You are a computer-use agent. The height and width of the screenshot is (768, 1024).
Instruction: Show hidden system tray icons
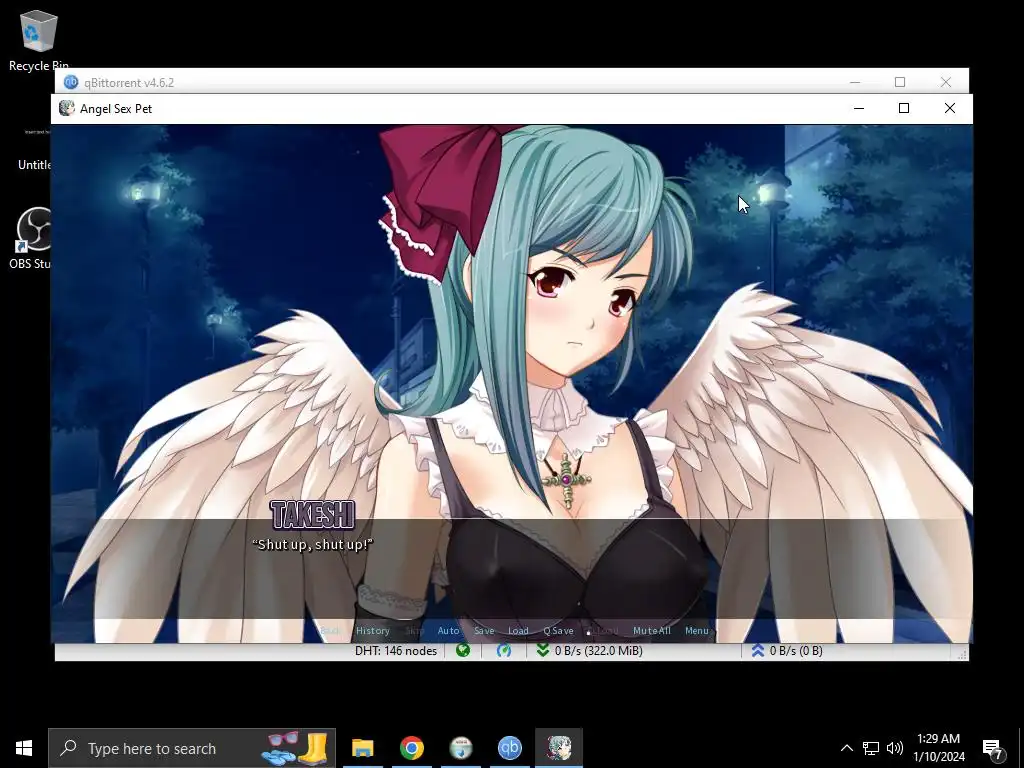(846, 748)
